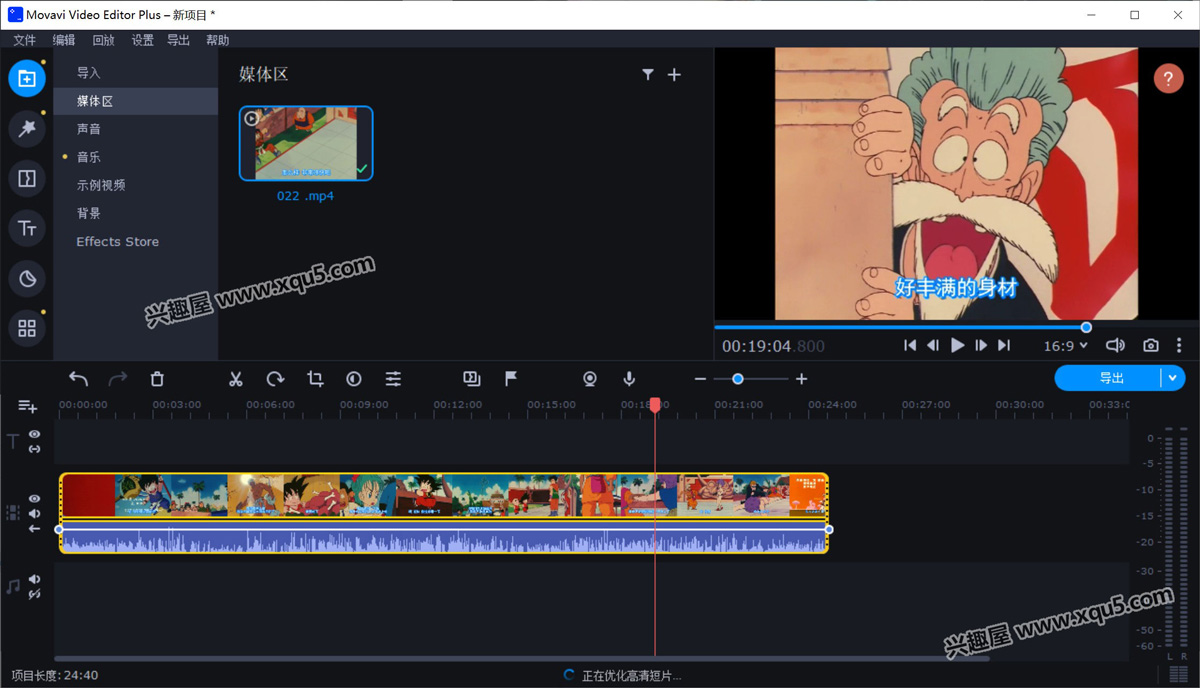1200x688 pixels.
Task: Filter media bin using the funnel icon
Action: [x=648, y=74]
